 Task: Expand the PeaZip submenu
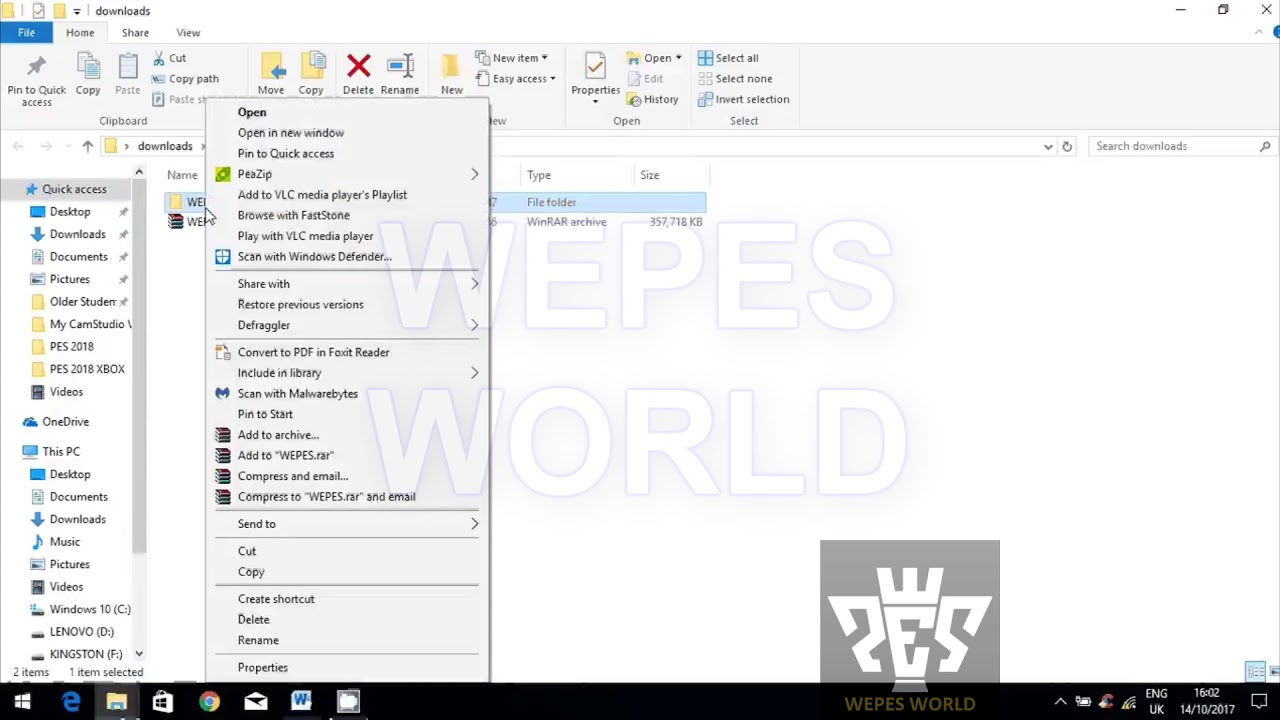pyautogui.click(x=474, y=174)
